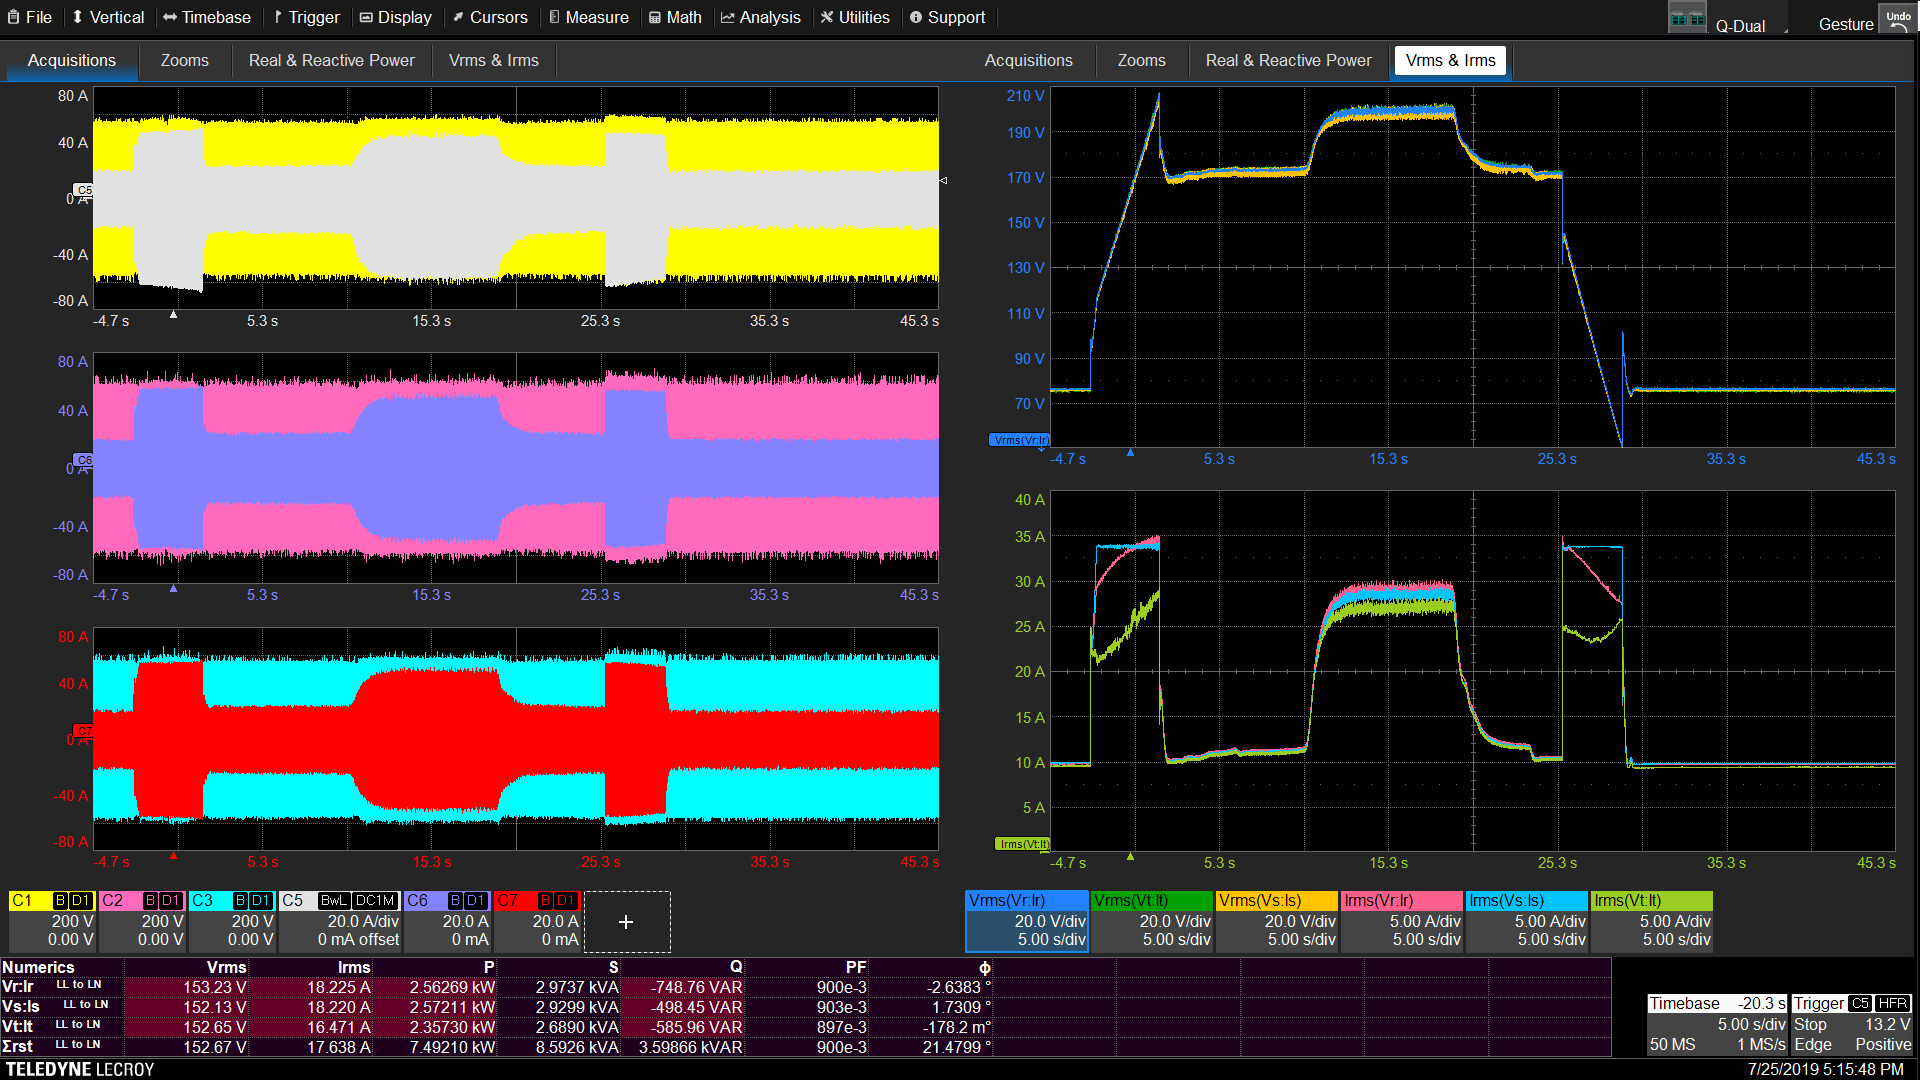The image size is (1920, 1080).
Task: Click C5 channel marker on top grid
Action: coord(84,190)
